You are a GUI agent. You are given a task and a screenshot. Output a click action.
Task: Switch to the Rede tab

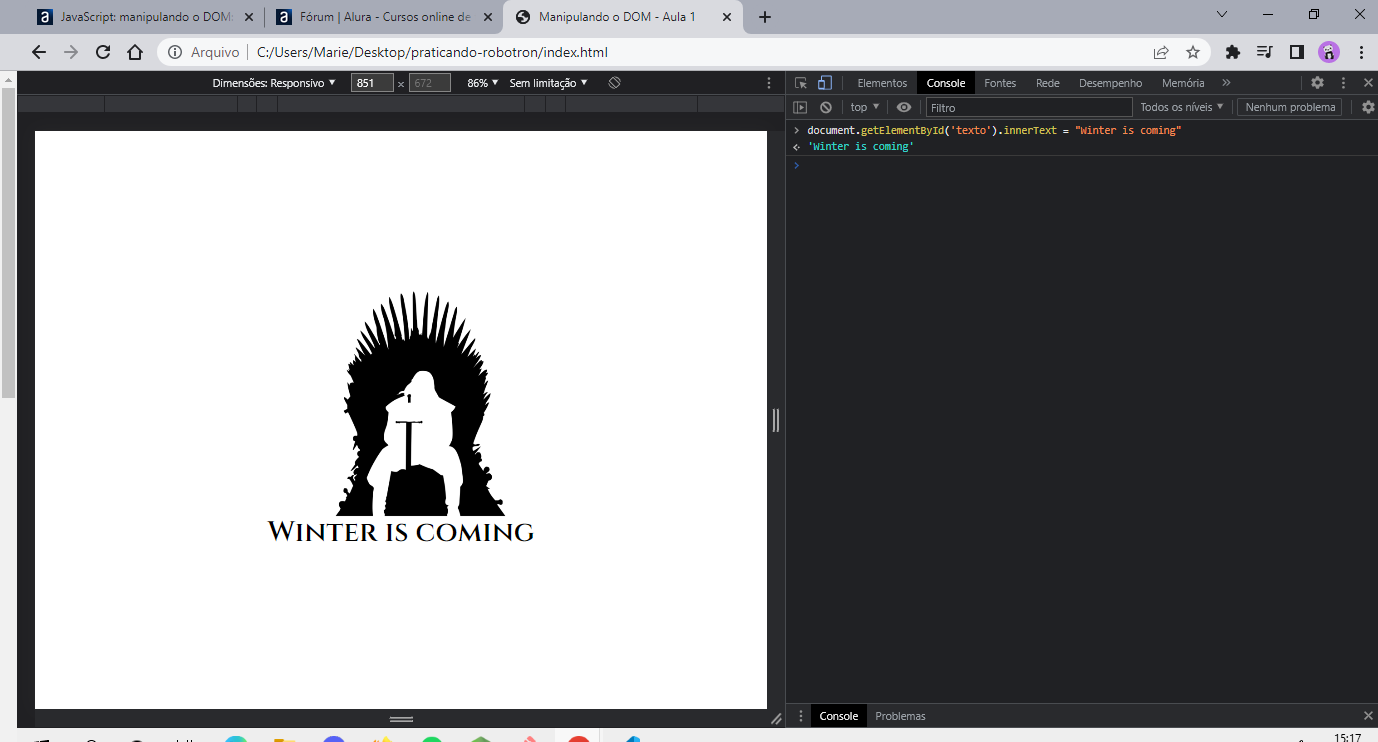click(1048, 83)
